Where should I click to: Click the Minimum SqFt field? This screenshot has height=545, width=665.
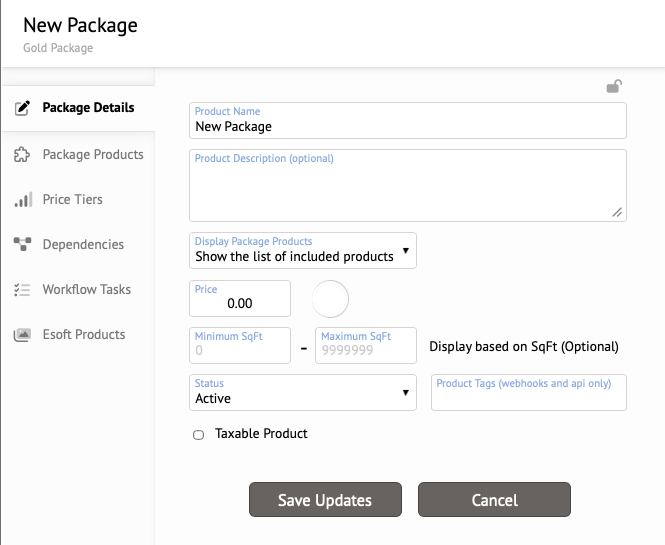point(240,345)
